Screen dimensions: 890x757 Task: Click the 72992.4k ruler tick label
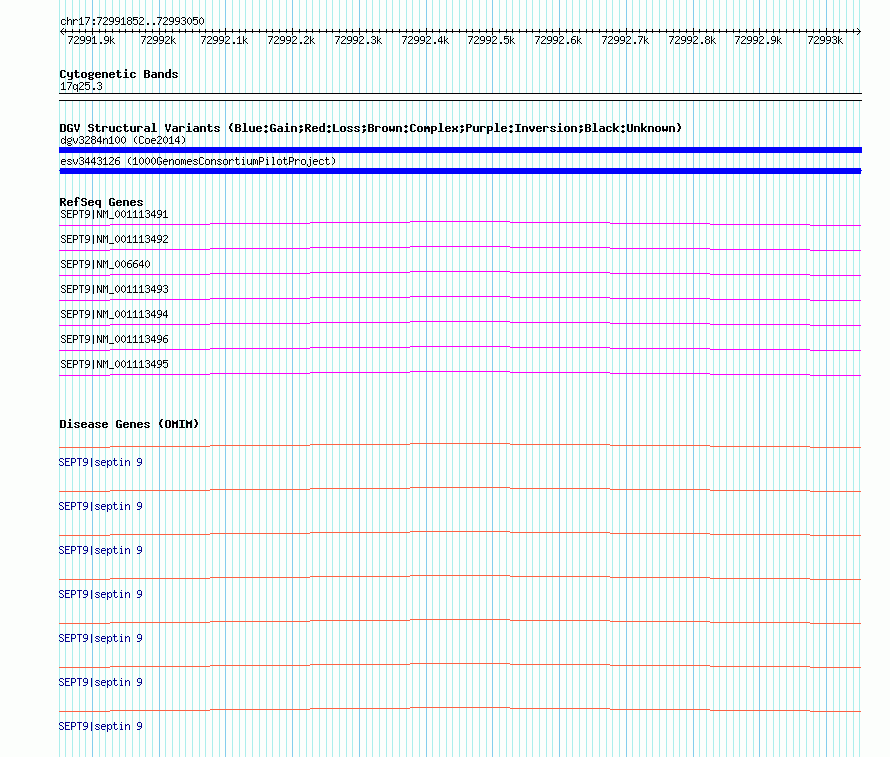pos(425,40)
